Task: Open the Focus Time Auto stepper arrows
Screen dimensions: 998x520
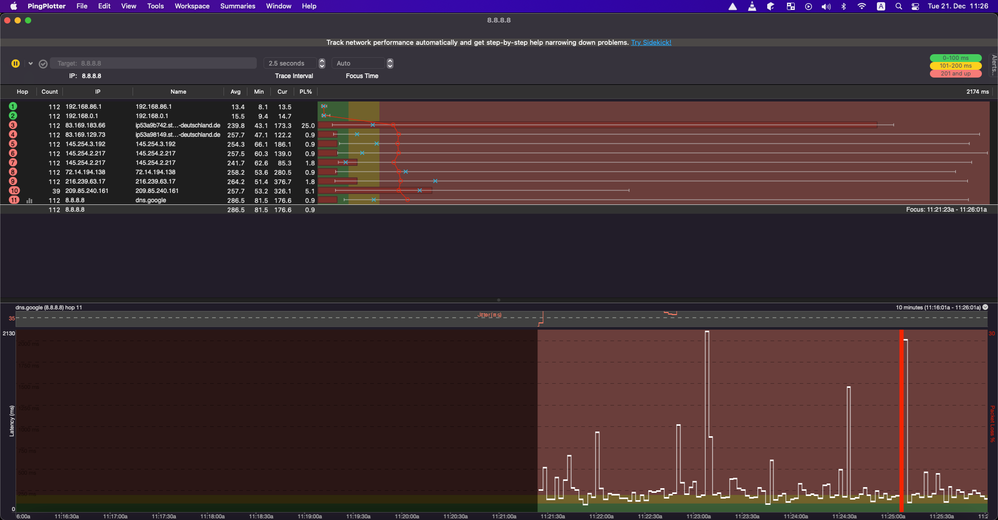Action: click(x=390, y=63)
